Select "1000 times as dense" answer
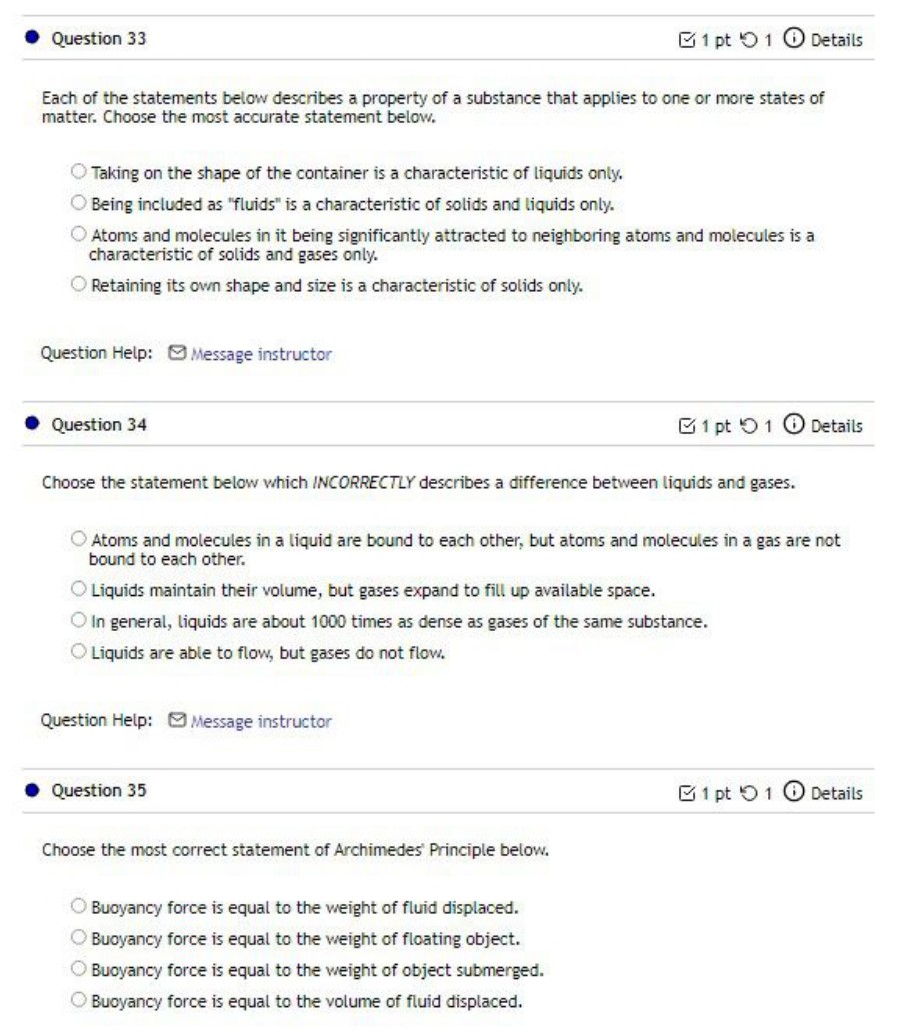The image size is (902, 1032). click(x=78, y=622)
